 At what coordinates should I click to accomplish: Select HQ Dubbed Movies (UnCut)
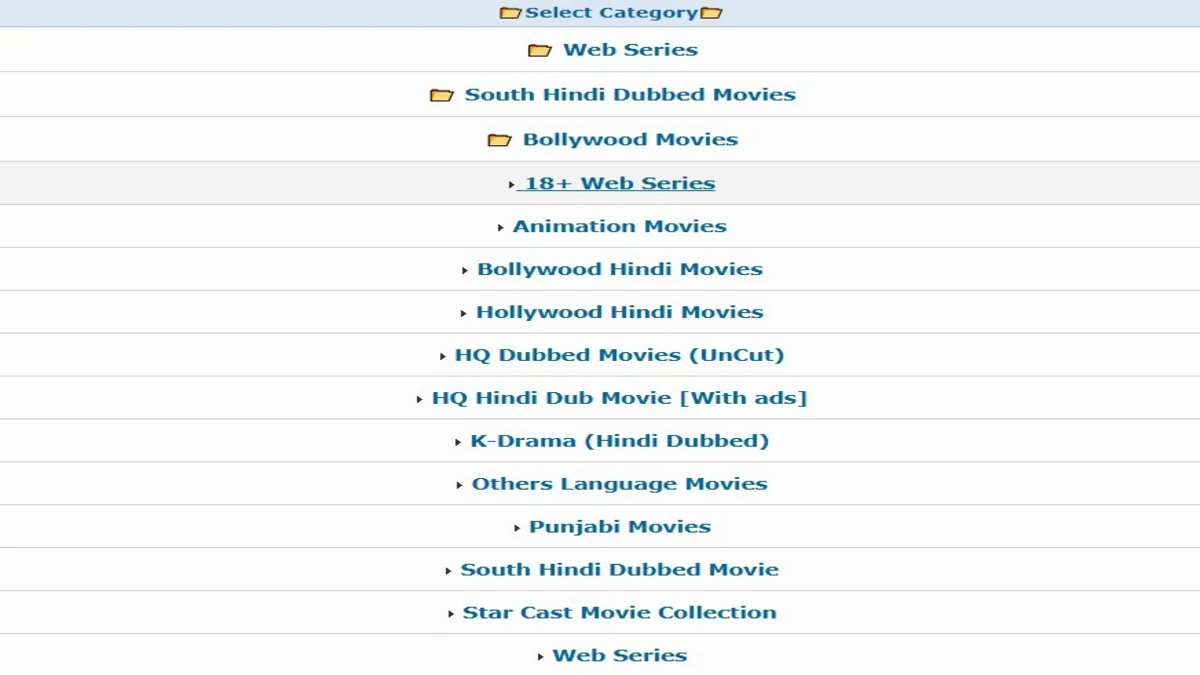[x=619, y=355]
